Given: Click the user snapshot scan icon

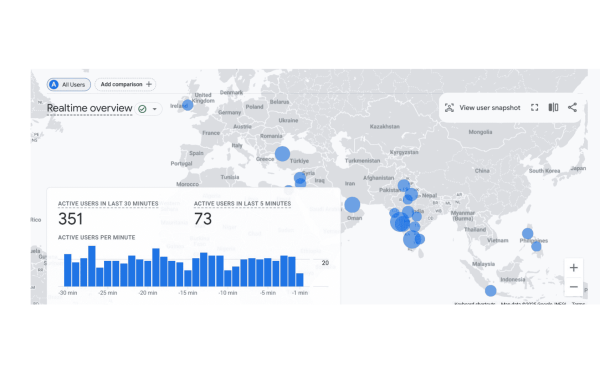Looking at the screenshot, I should click(449, 108).
